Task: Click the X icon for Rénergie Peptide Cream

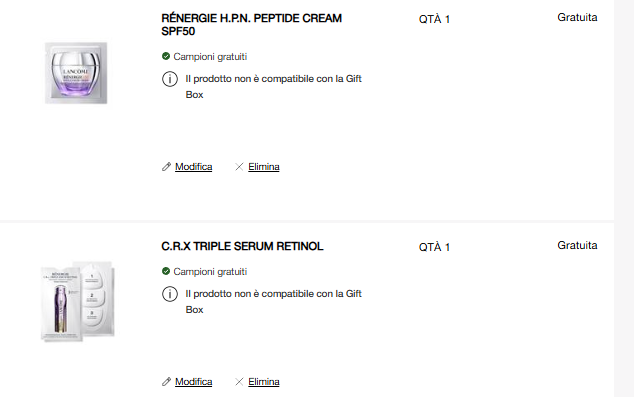Action: (239, 167)
